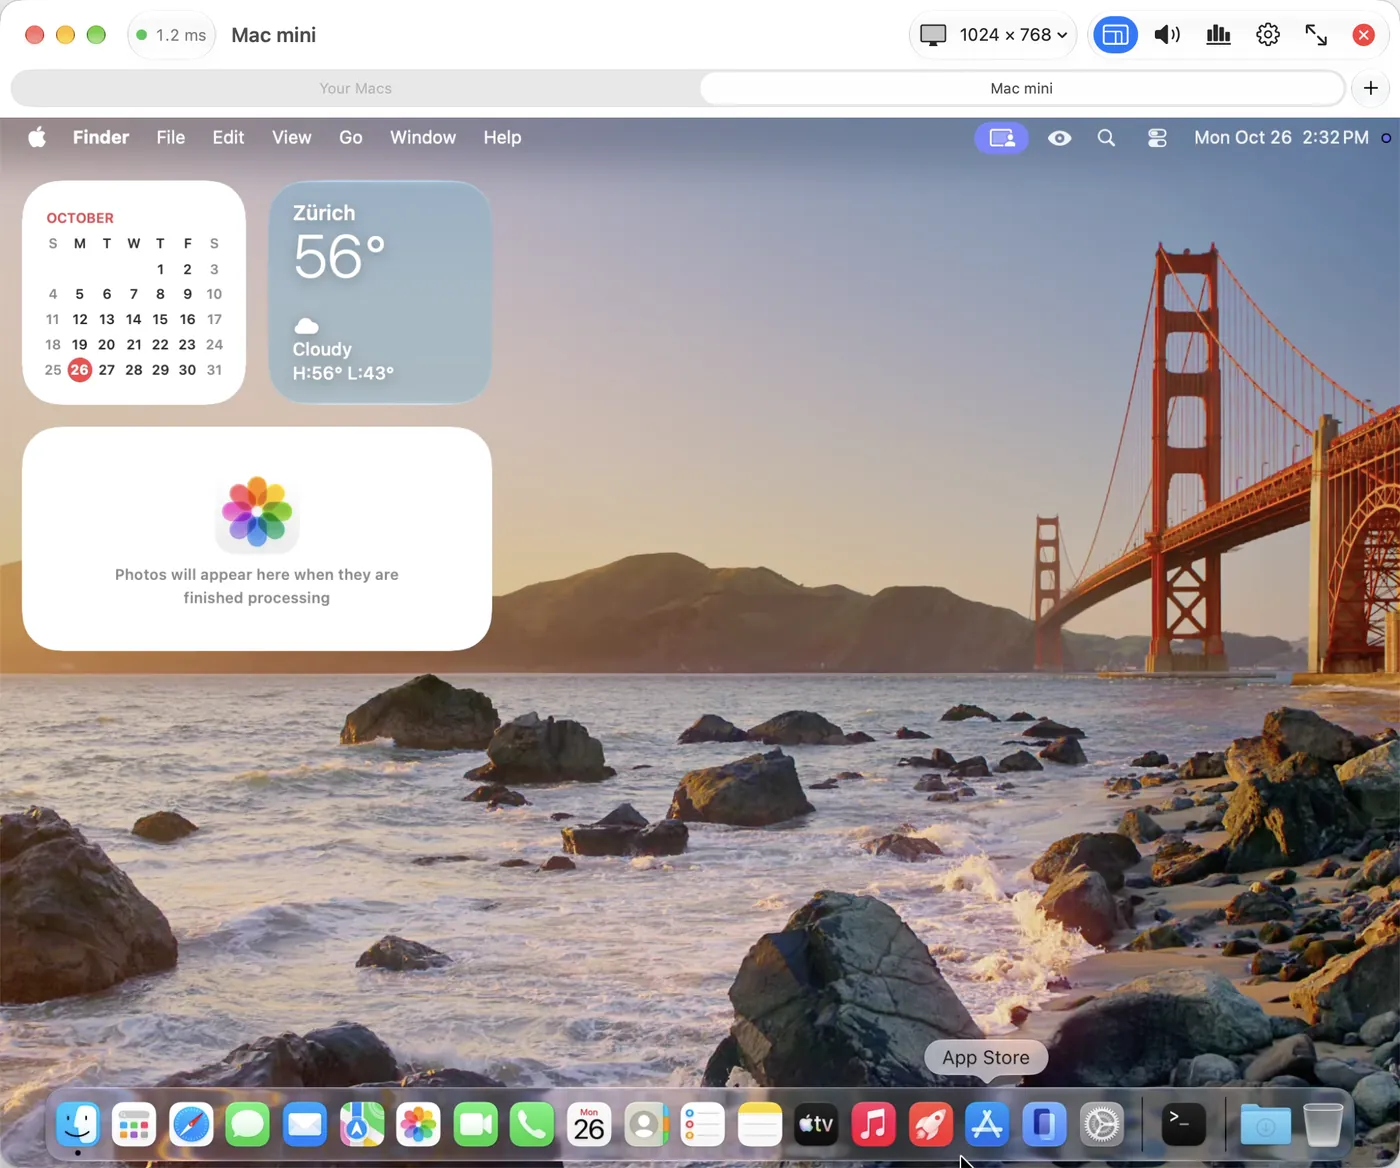Image resolution: width=1400 pixels, height=1168 pixels.
Task: Open Music from the Dock
Action: coord(873,1125)
